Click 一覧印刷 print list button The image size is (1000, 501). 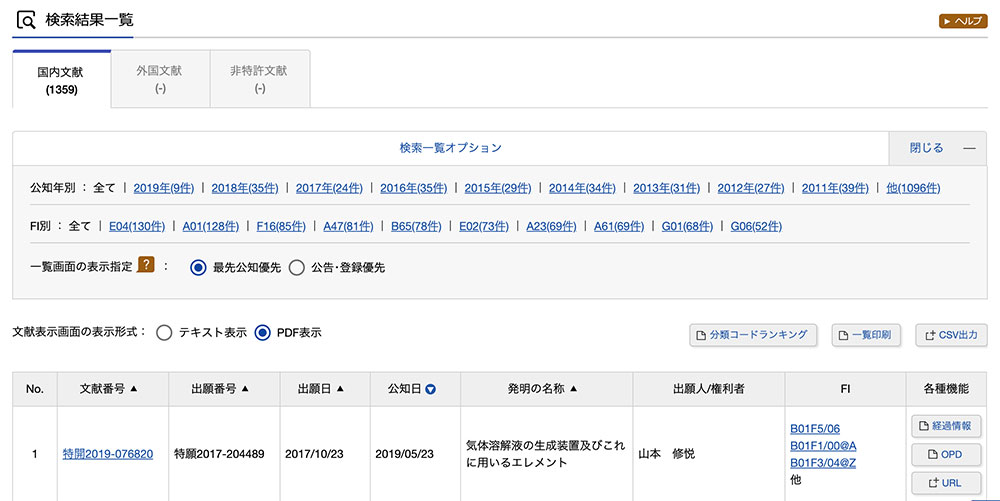coord(865,335)
